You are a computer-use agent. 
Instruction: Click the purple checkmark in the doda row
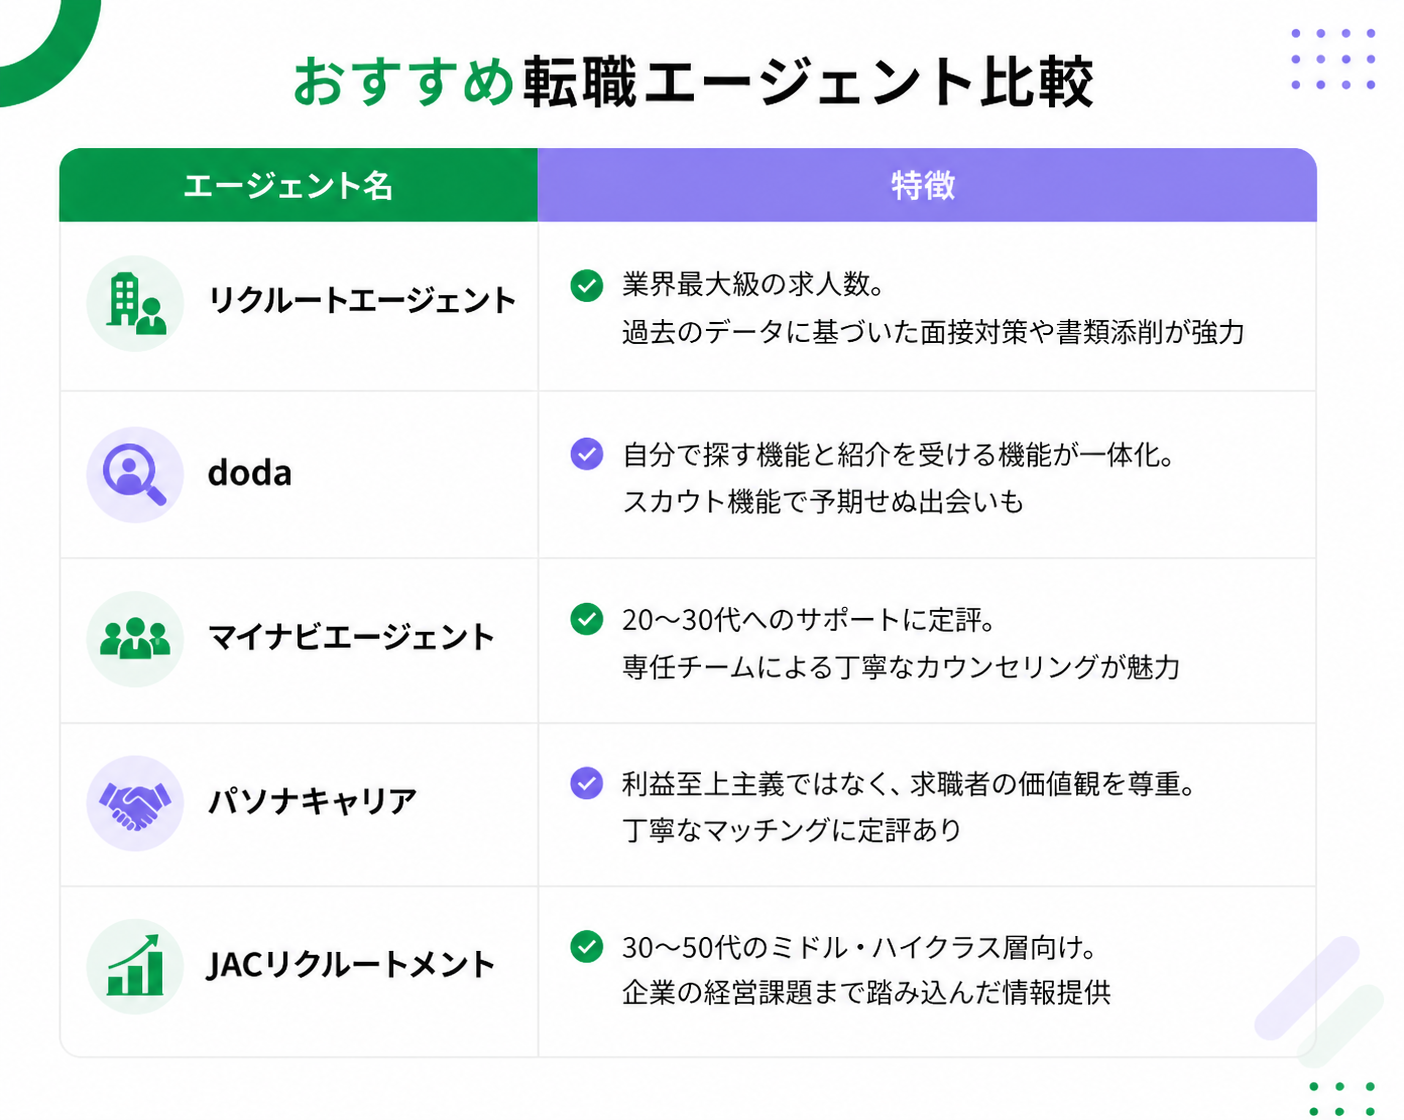pos(586,454)
